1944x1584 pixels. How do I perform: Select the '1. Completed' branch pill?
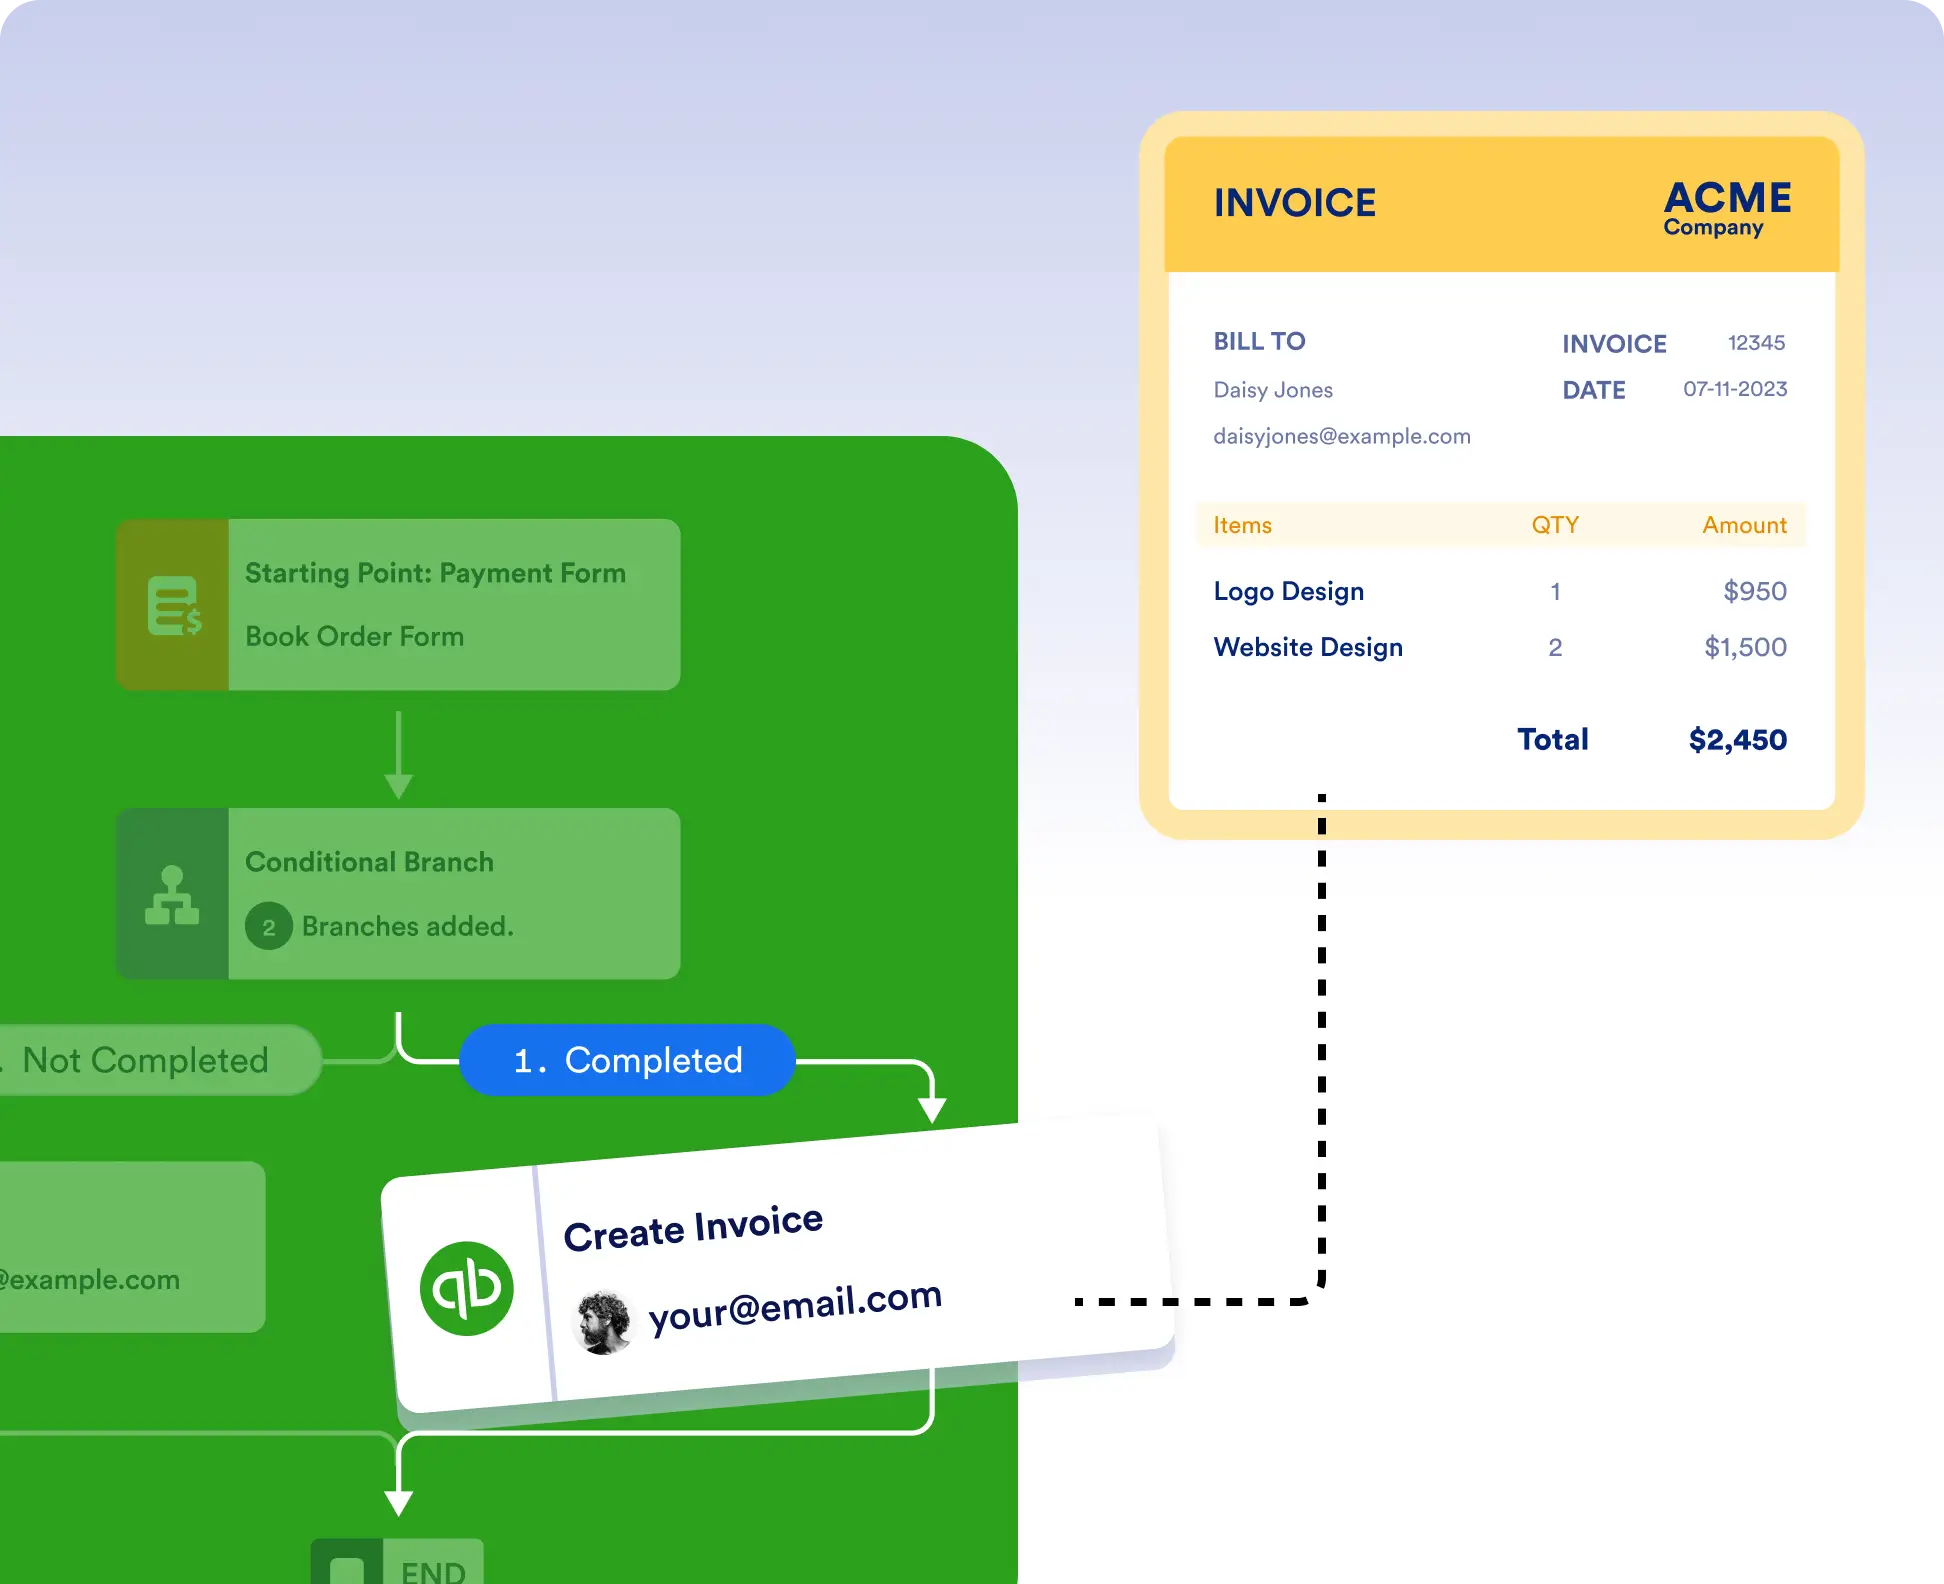click(627, 1060)
